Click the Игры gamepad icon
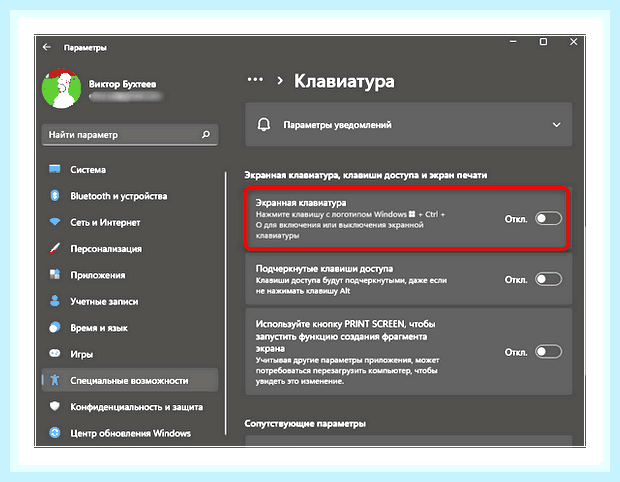This screenshot has height=482, width=620. (55, 353)
